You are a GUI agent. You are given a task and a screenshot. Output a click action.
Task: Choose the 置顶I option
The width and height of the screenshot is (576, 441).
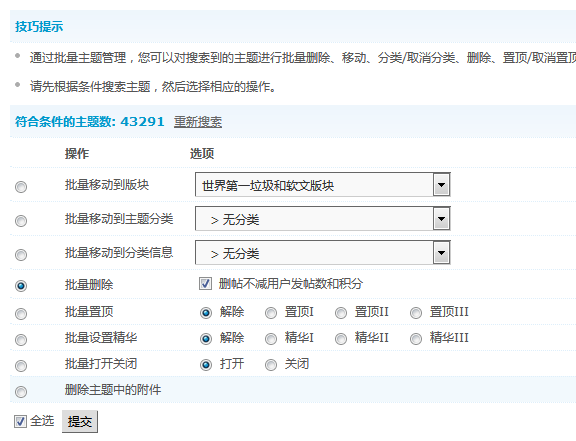[271, 313]
